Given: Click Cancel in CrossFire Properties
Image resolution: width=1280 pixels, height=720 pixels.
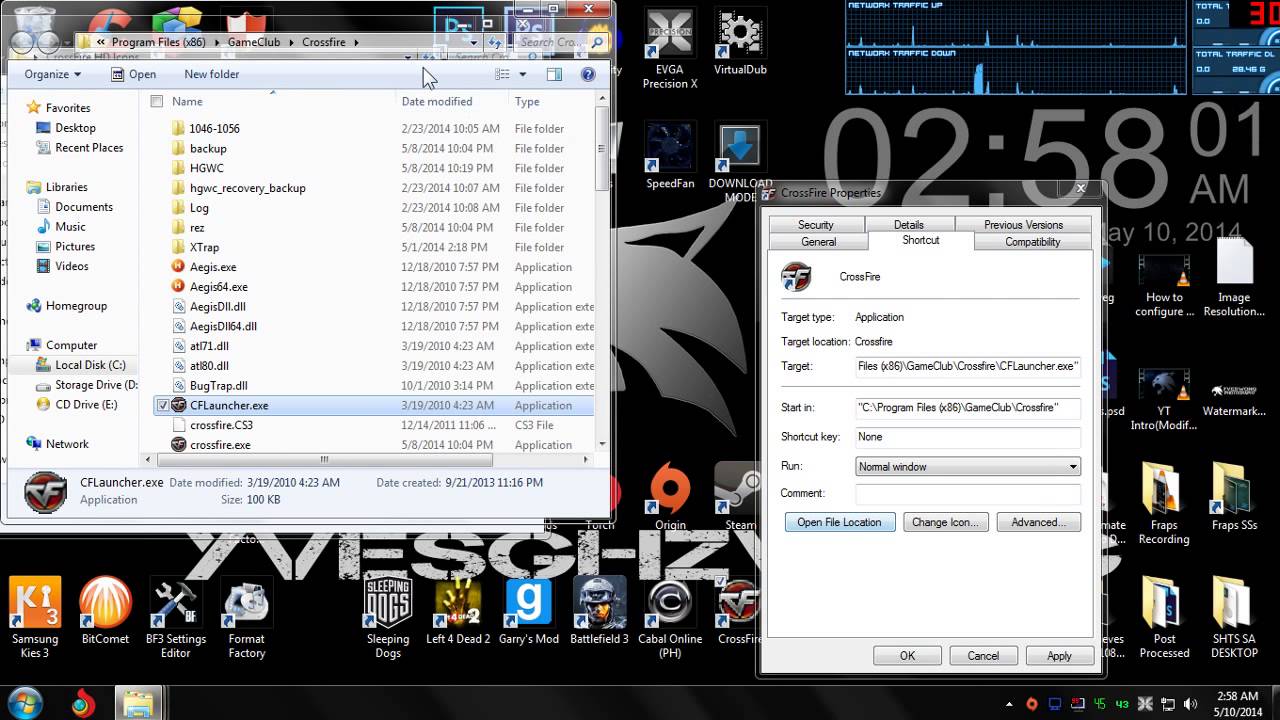Looking at the screenshot, I should (x=983, y=656).
